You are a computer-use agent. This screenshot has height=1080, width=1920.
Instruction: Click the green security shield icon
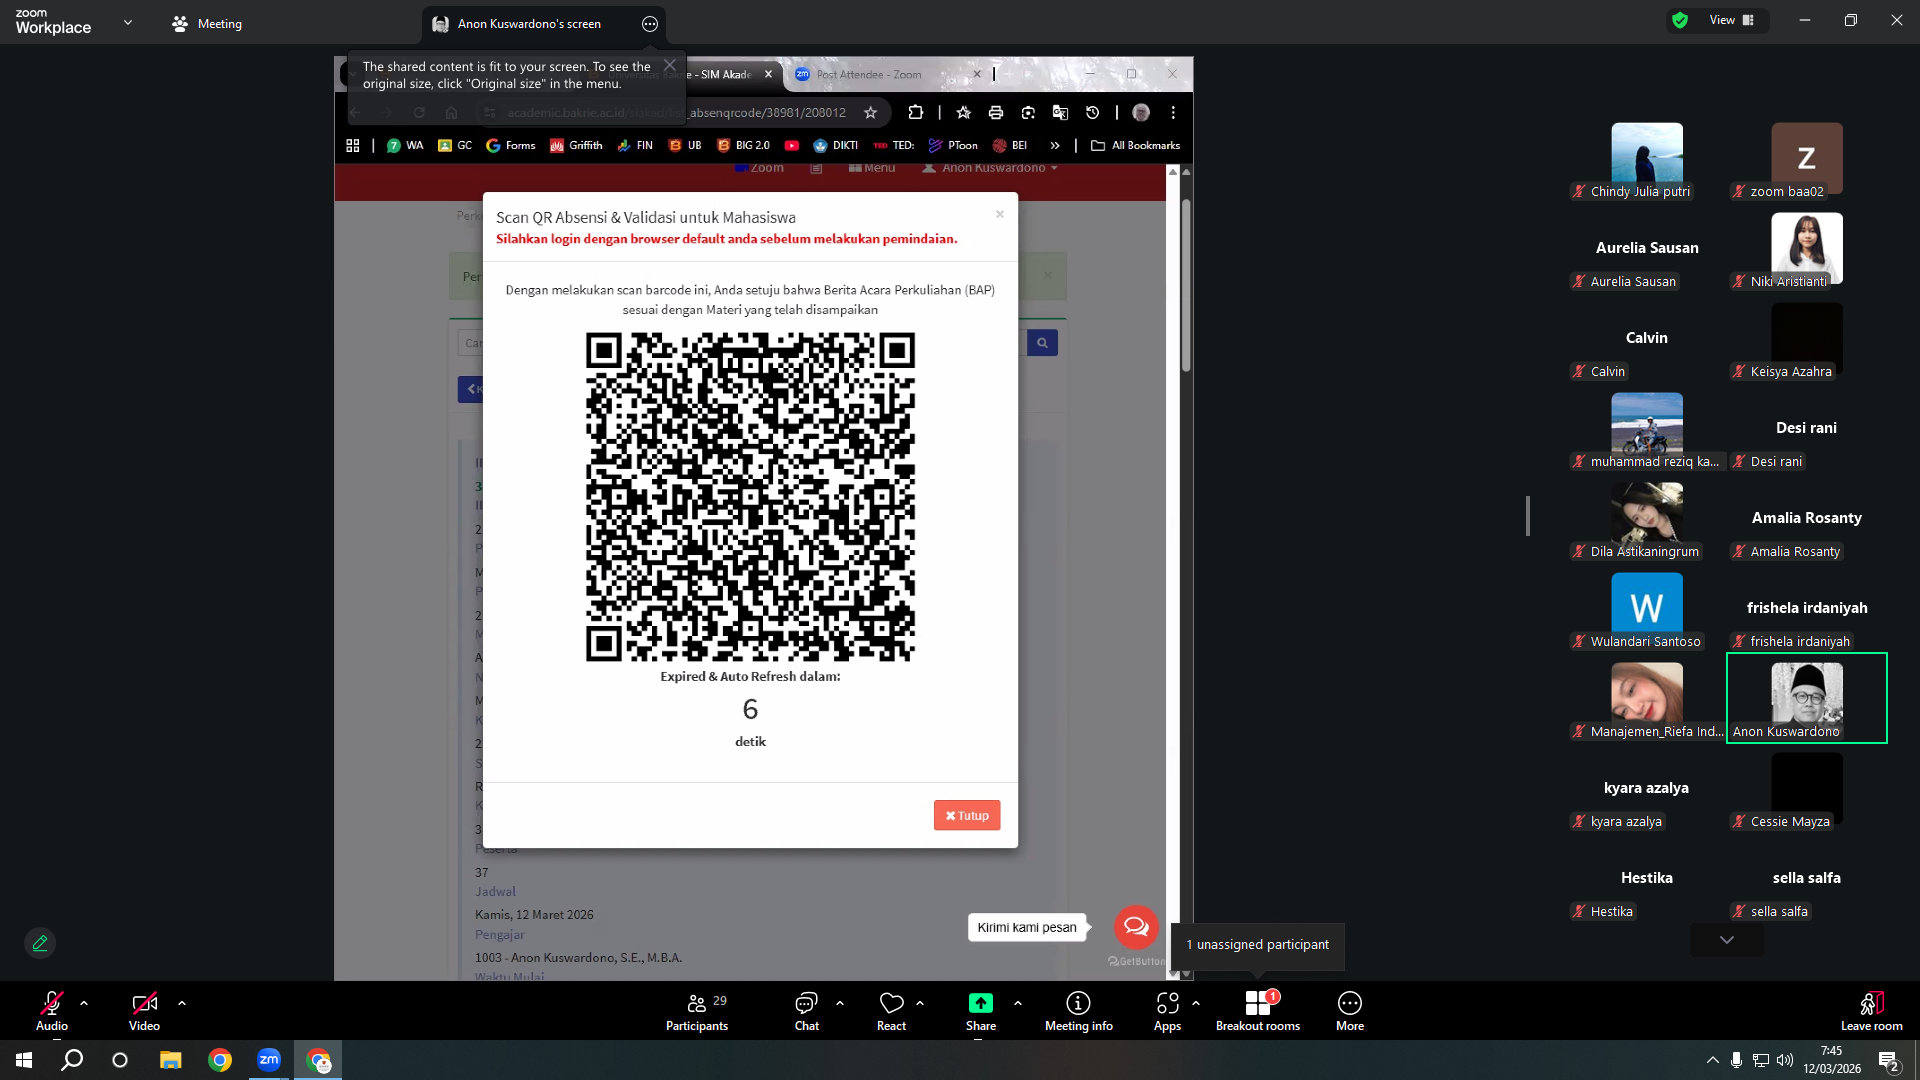point(1680,20)
